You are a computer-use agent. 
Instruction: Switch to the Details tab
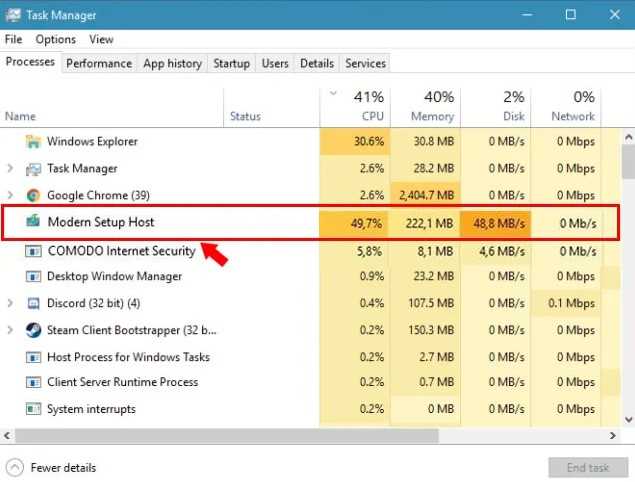click(x=317, y=64)
